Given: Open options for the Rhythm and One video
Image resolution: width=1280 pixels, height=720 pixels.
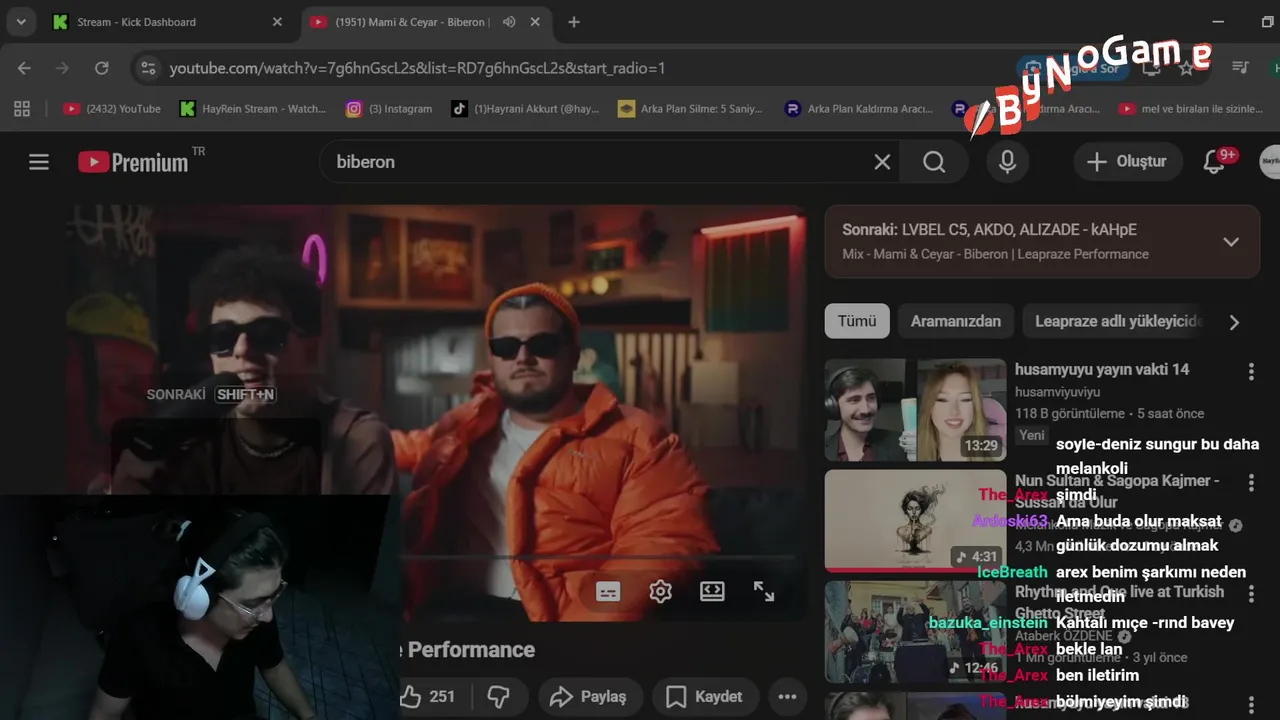Looking at the screenshot, I should click(1250, 594).
